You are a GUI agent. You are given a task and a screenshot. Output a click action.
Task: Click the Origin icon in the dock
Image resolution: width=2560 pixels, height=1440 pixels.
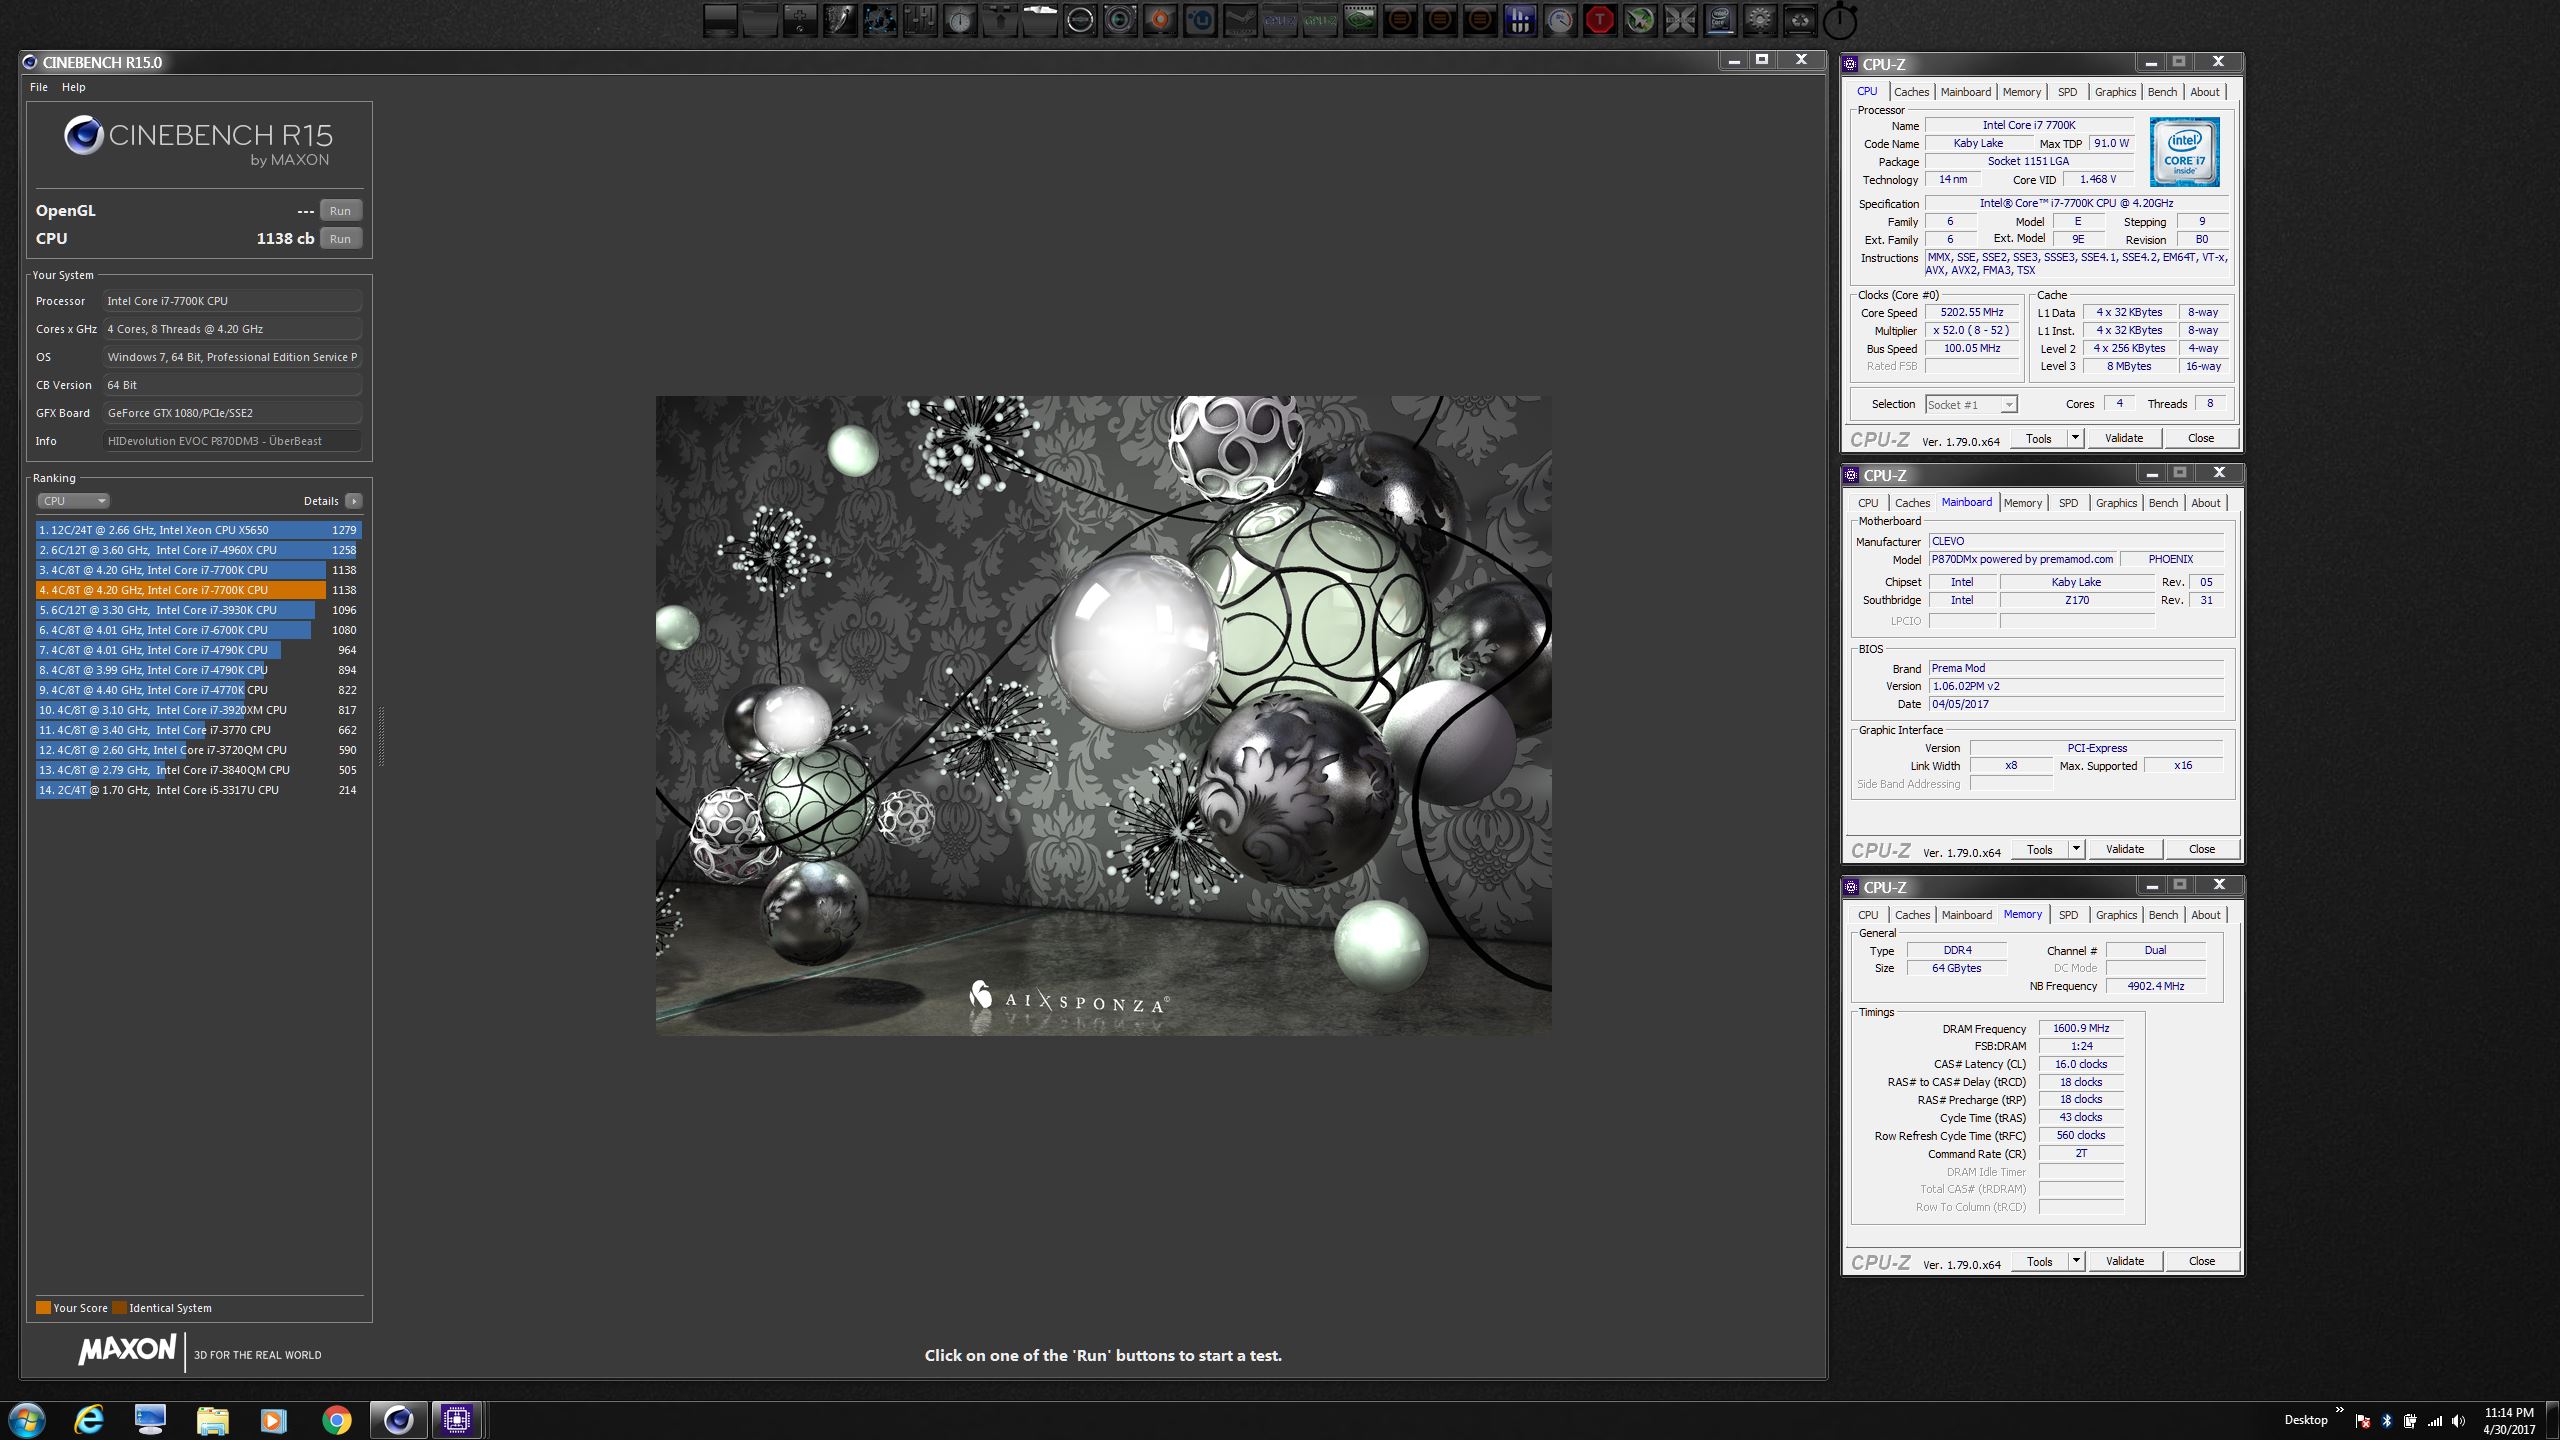[x=1160, y=20]
